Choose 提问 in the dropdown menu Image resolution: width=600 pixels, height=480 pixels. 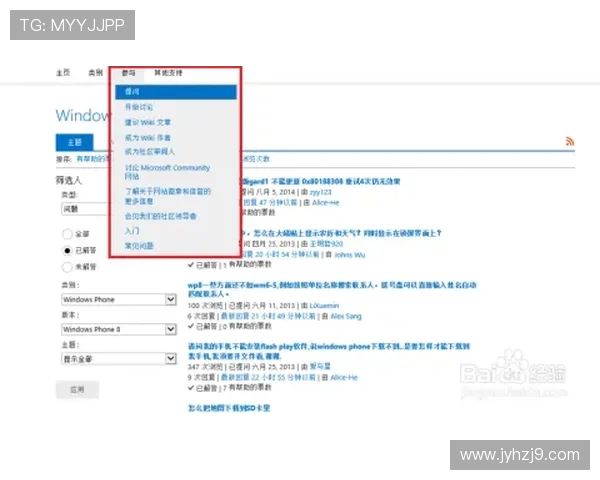coord(176,92)
